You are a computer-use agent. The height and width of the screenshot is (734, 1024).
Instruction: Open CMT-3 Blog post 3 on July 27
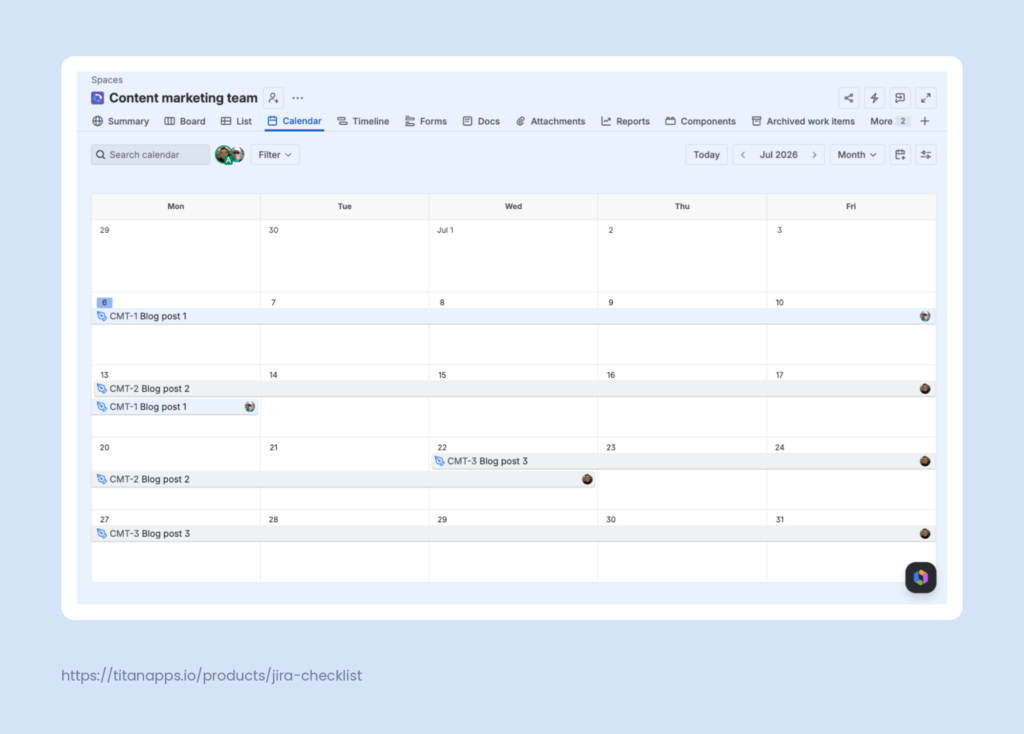(x=513, y=534)
